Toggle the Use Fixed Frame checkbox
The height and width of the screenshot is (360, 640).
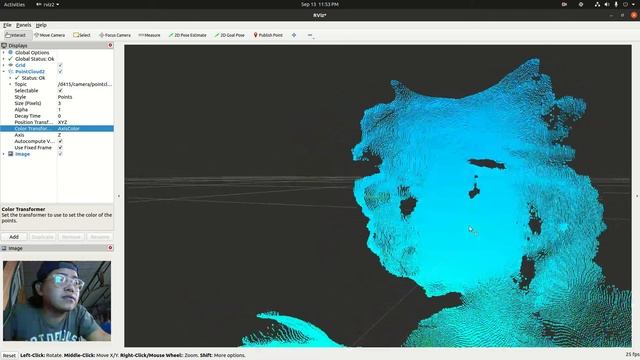[60, 147]
